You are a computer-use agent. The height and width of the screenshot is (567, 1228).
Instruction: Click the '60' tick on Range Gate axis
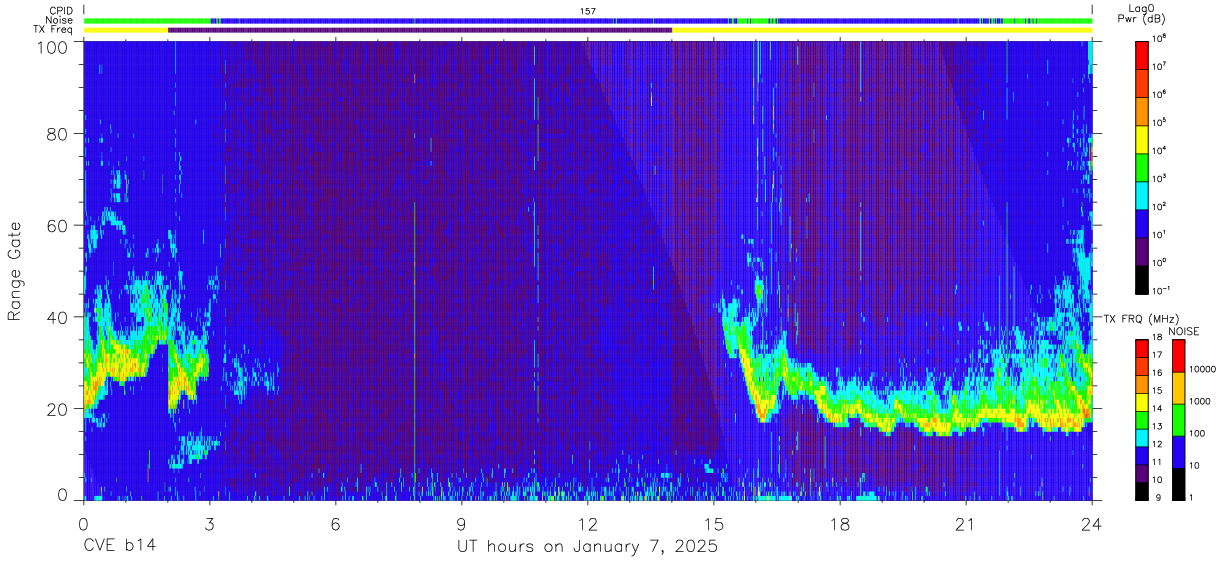[57, 225]
